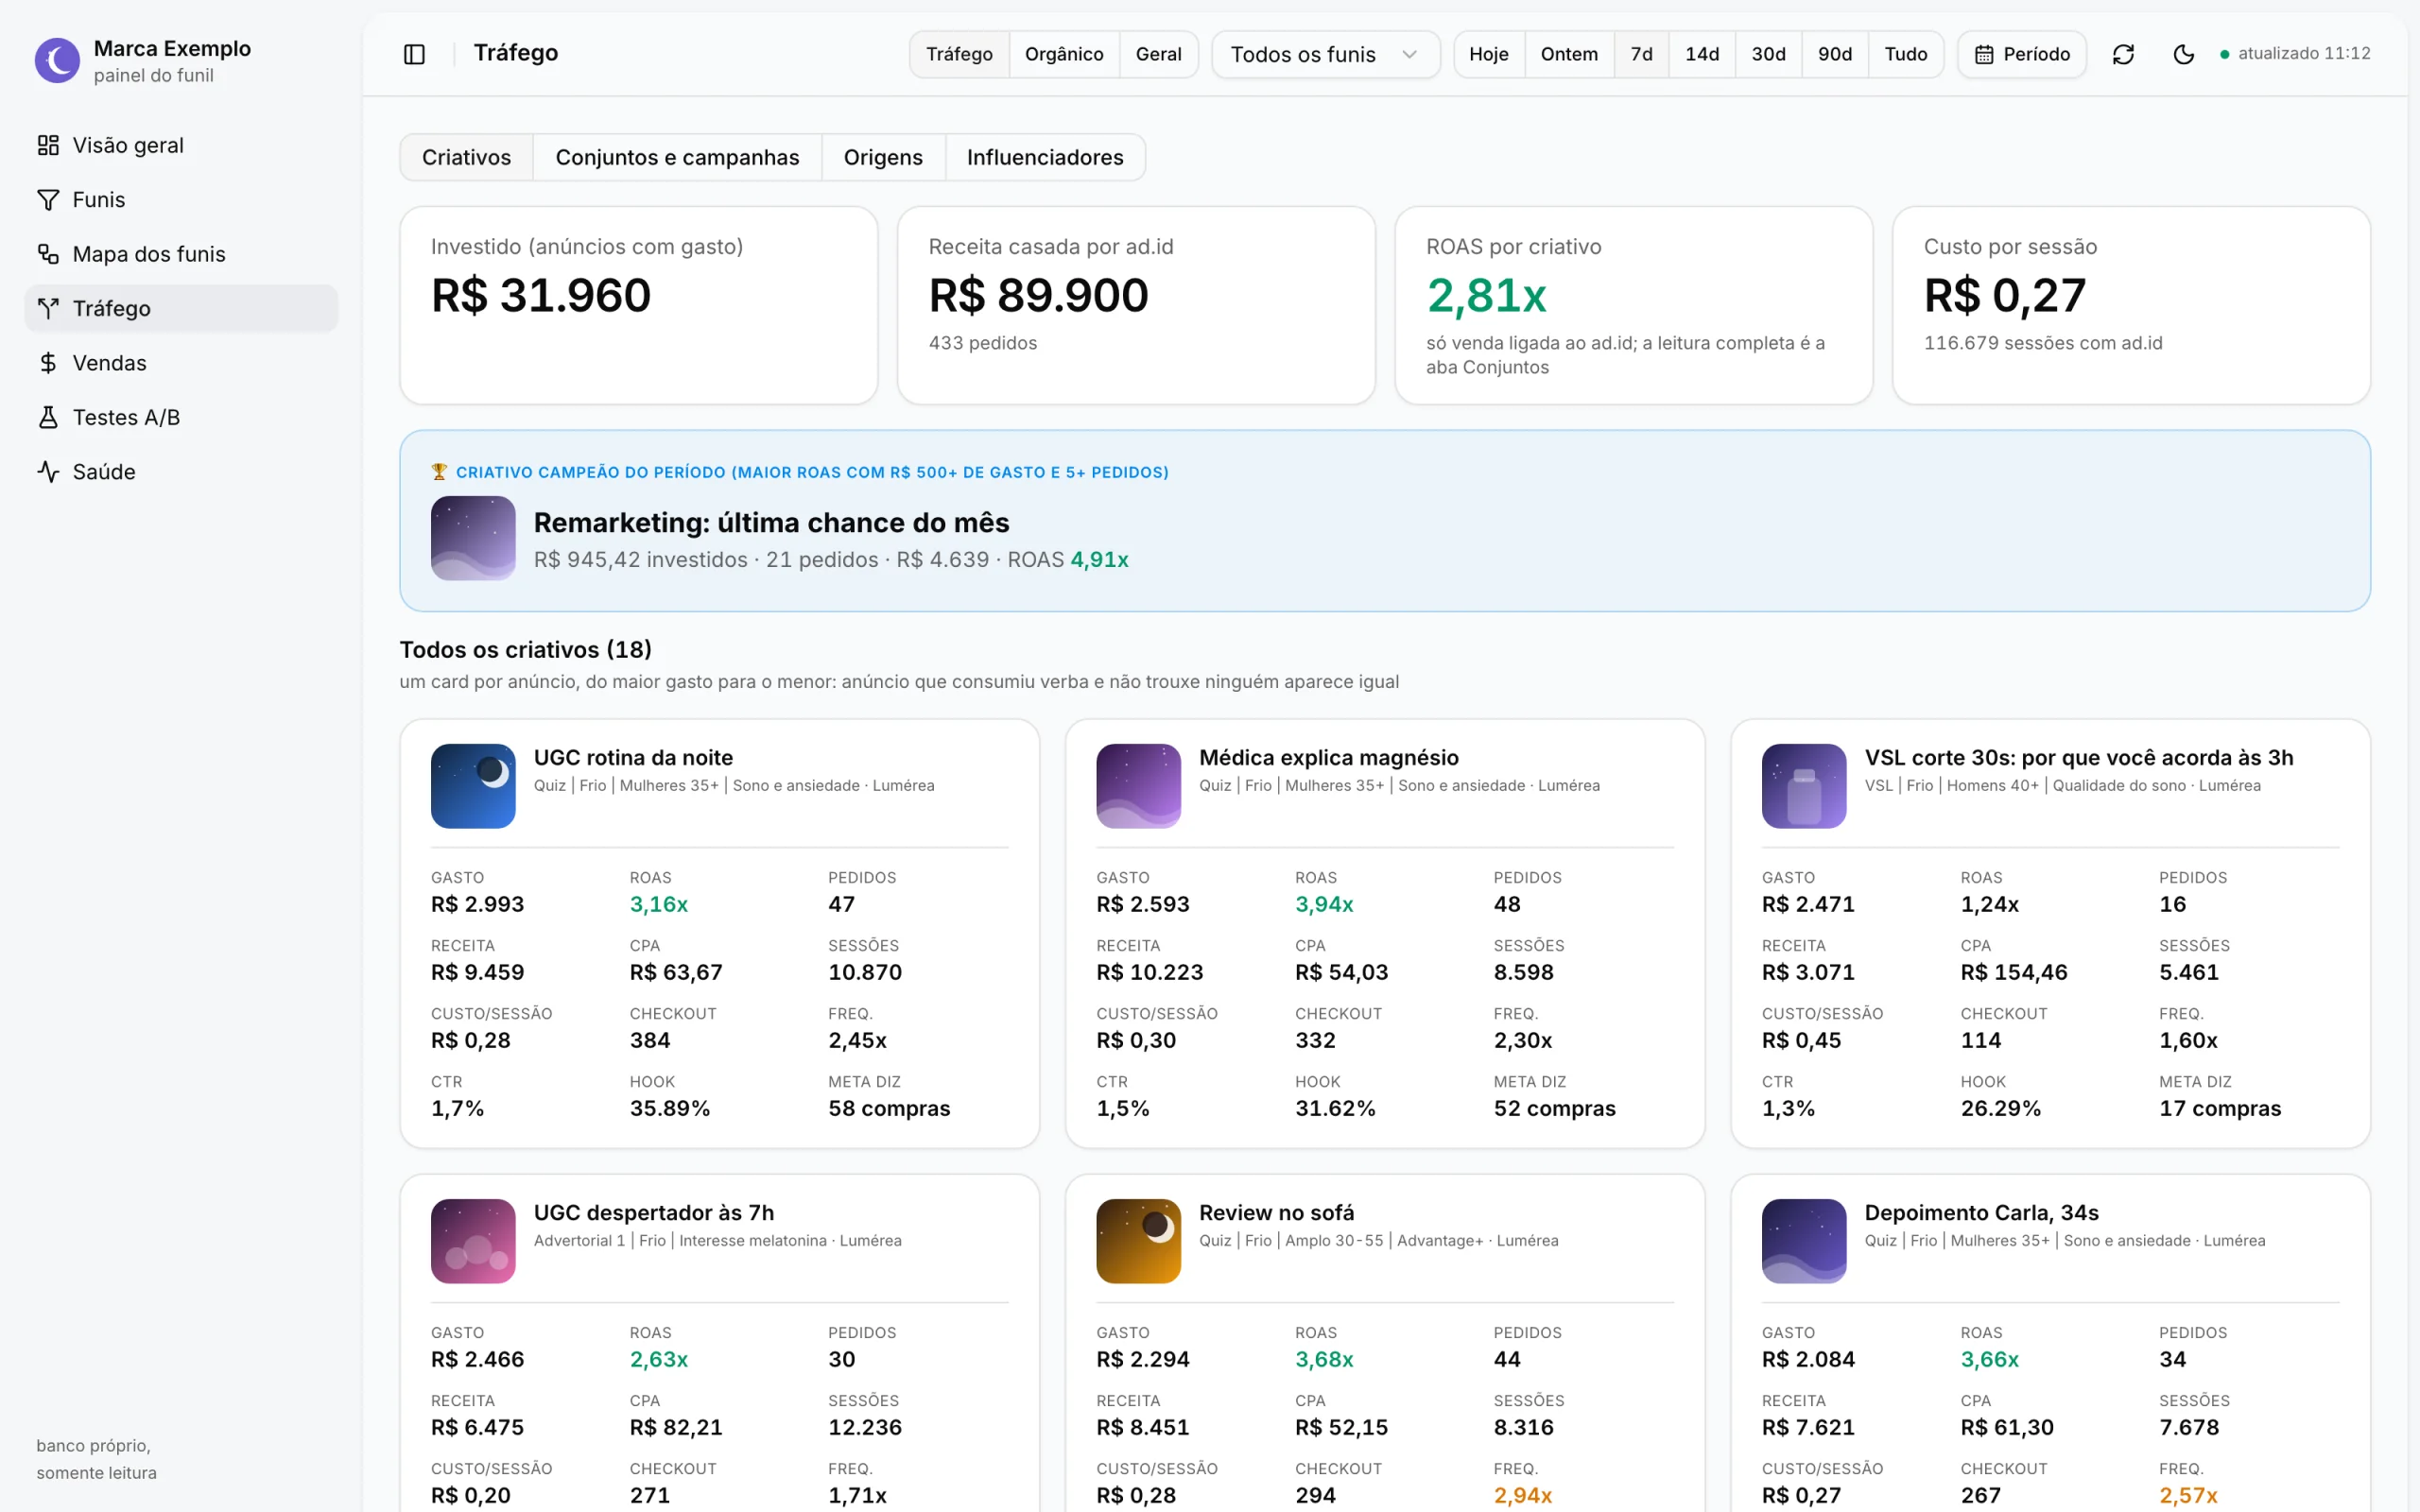
Task: Click the atualizado 11:12 status text
Action: tap(2304, 54)
